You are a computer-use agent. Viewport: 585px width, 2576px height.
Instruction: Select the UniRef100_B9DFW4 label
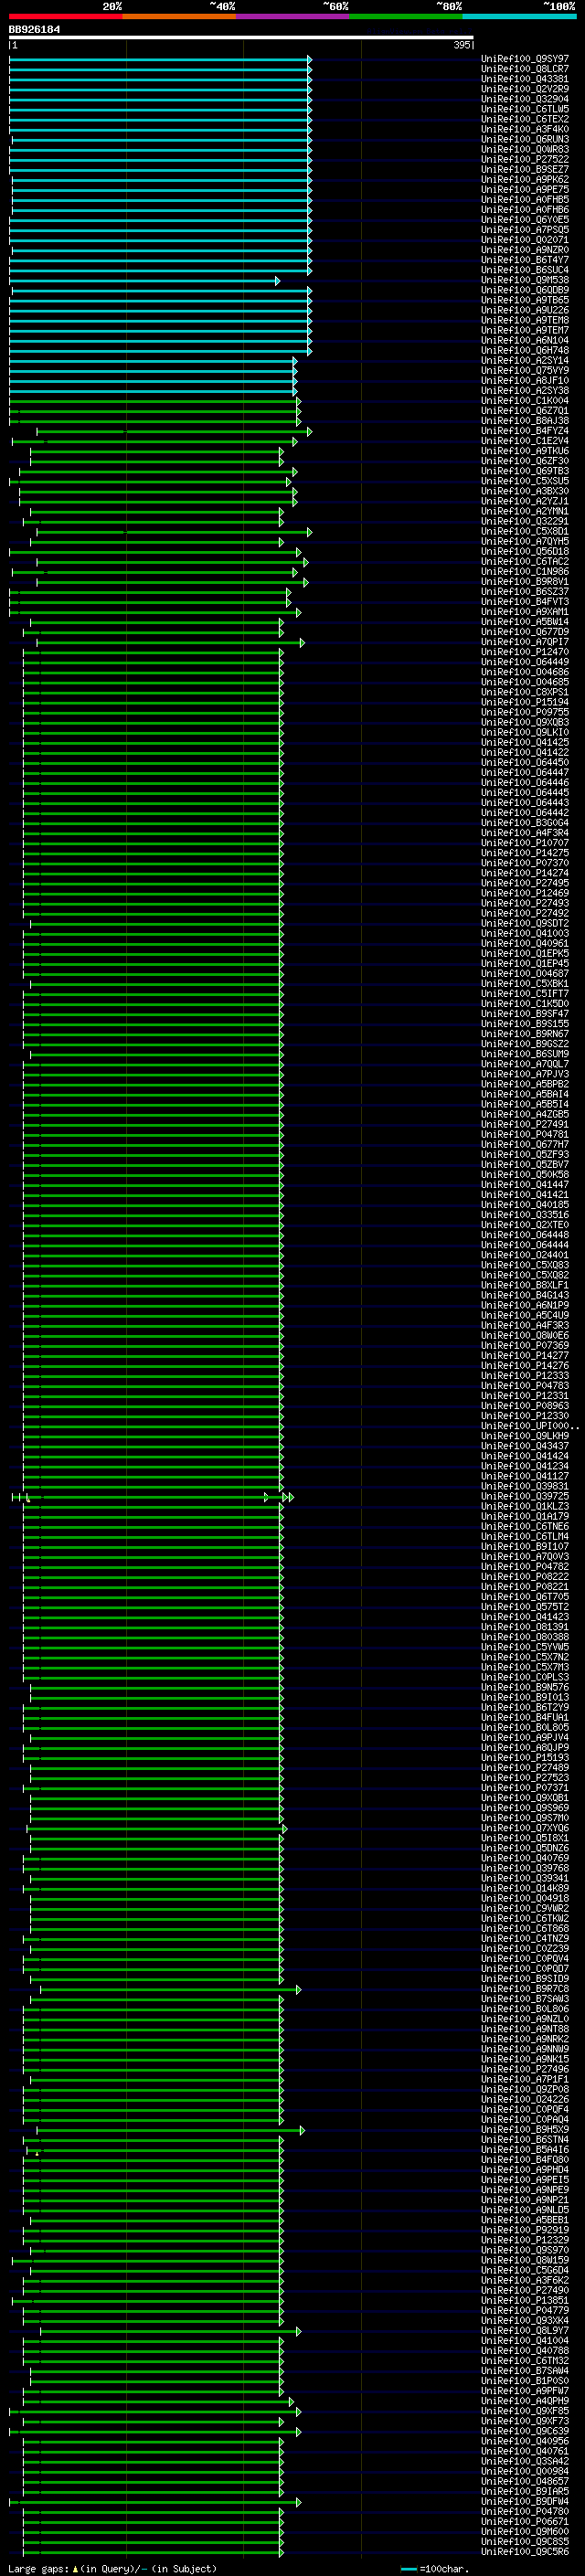(525, 2501)
